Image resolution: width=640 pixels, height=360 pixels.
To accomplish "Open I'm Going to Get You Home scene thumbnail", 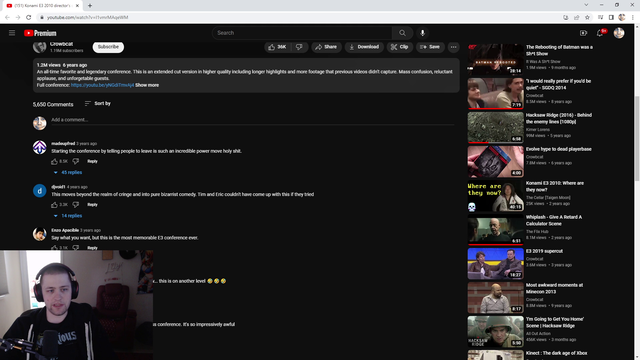I will [496, 331].
